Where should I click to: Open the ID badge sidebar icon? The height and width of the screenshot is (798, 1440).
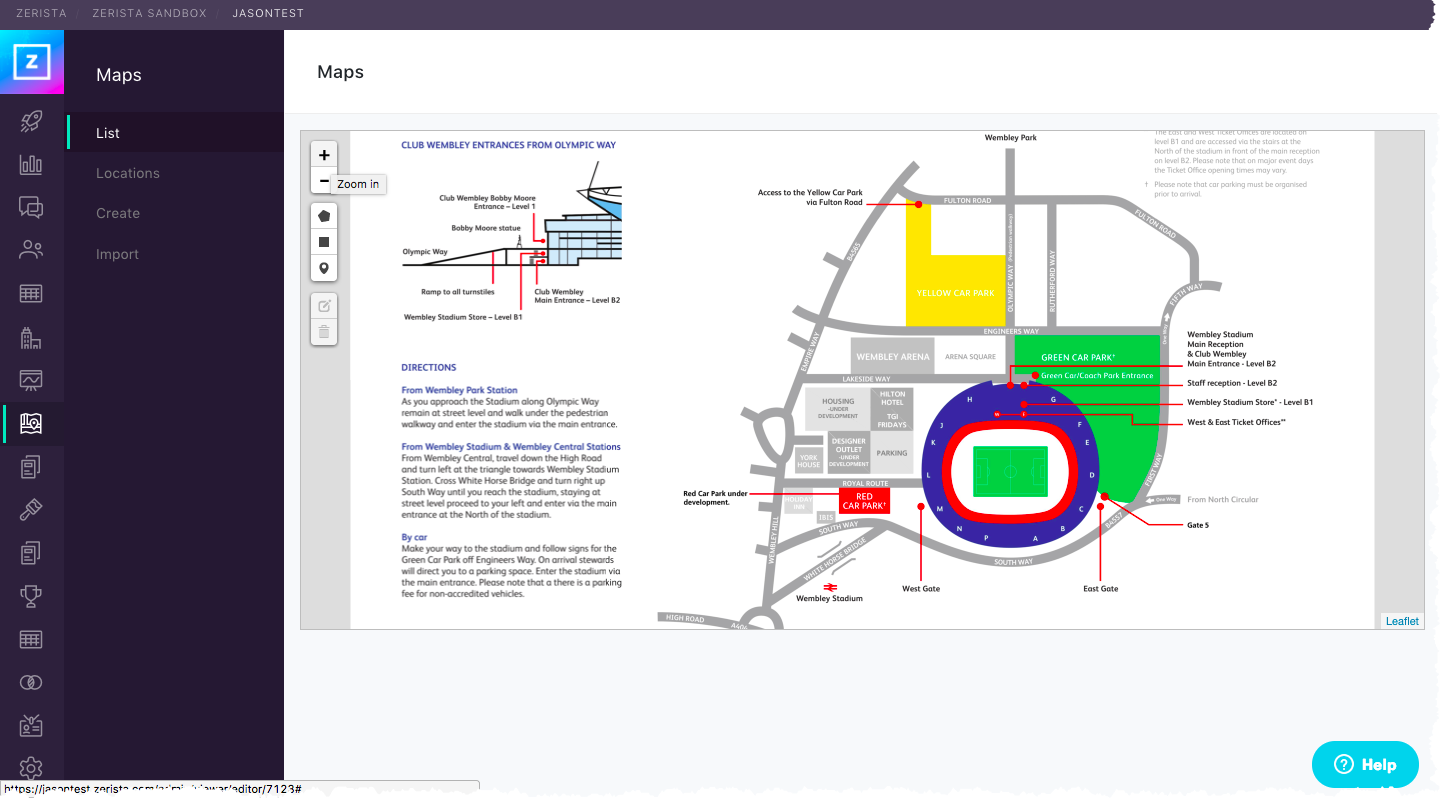pyautogui.click(x=31, y=726)
